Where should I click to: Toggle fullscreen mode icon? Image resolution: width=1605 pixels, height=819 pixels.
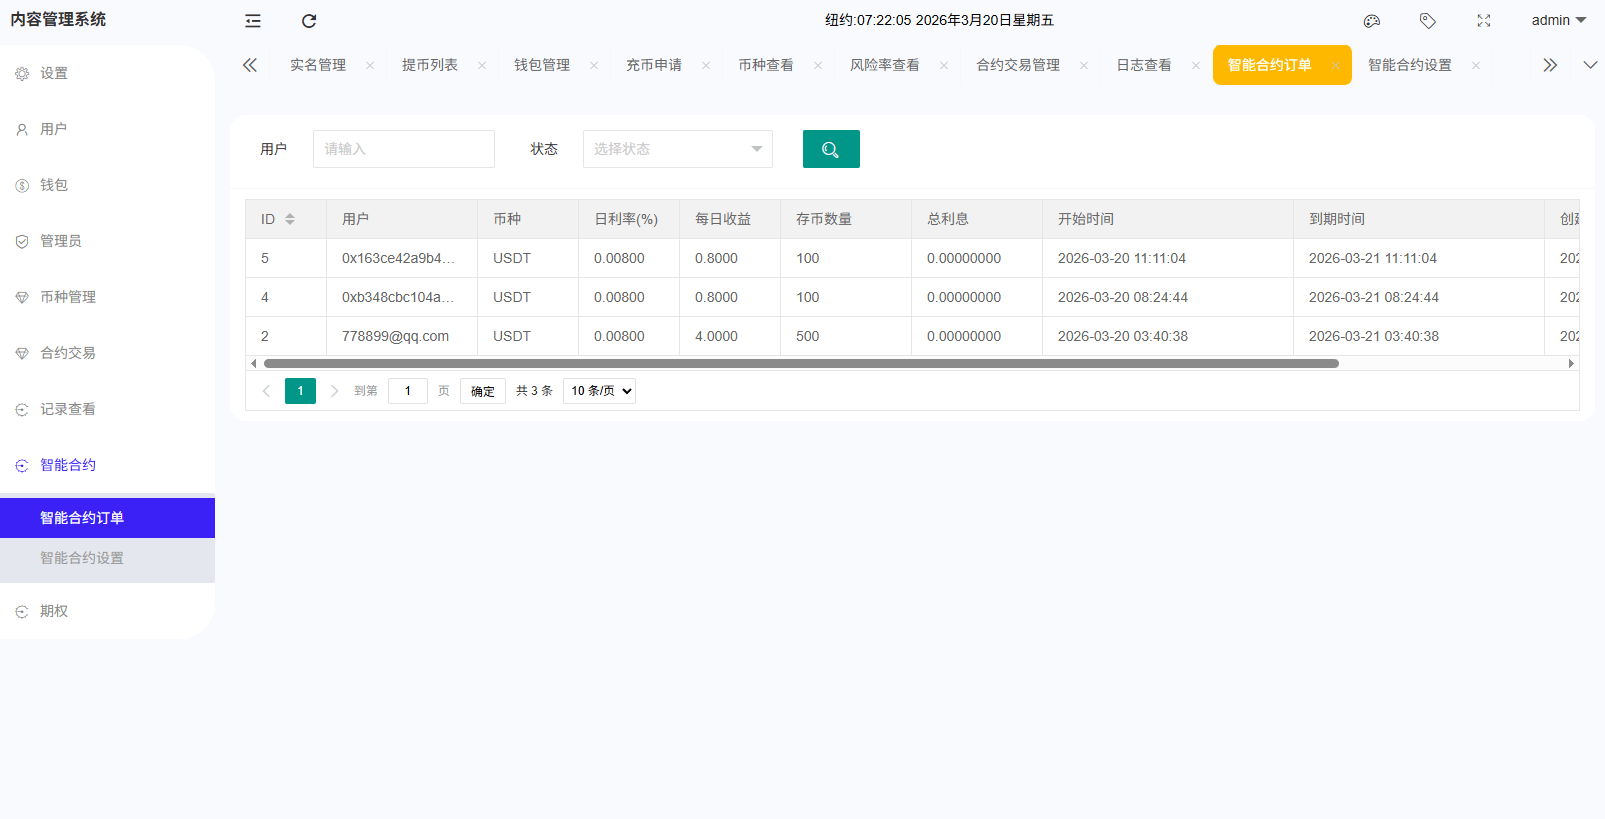click(1484, 21)
